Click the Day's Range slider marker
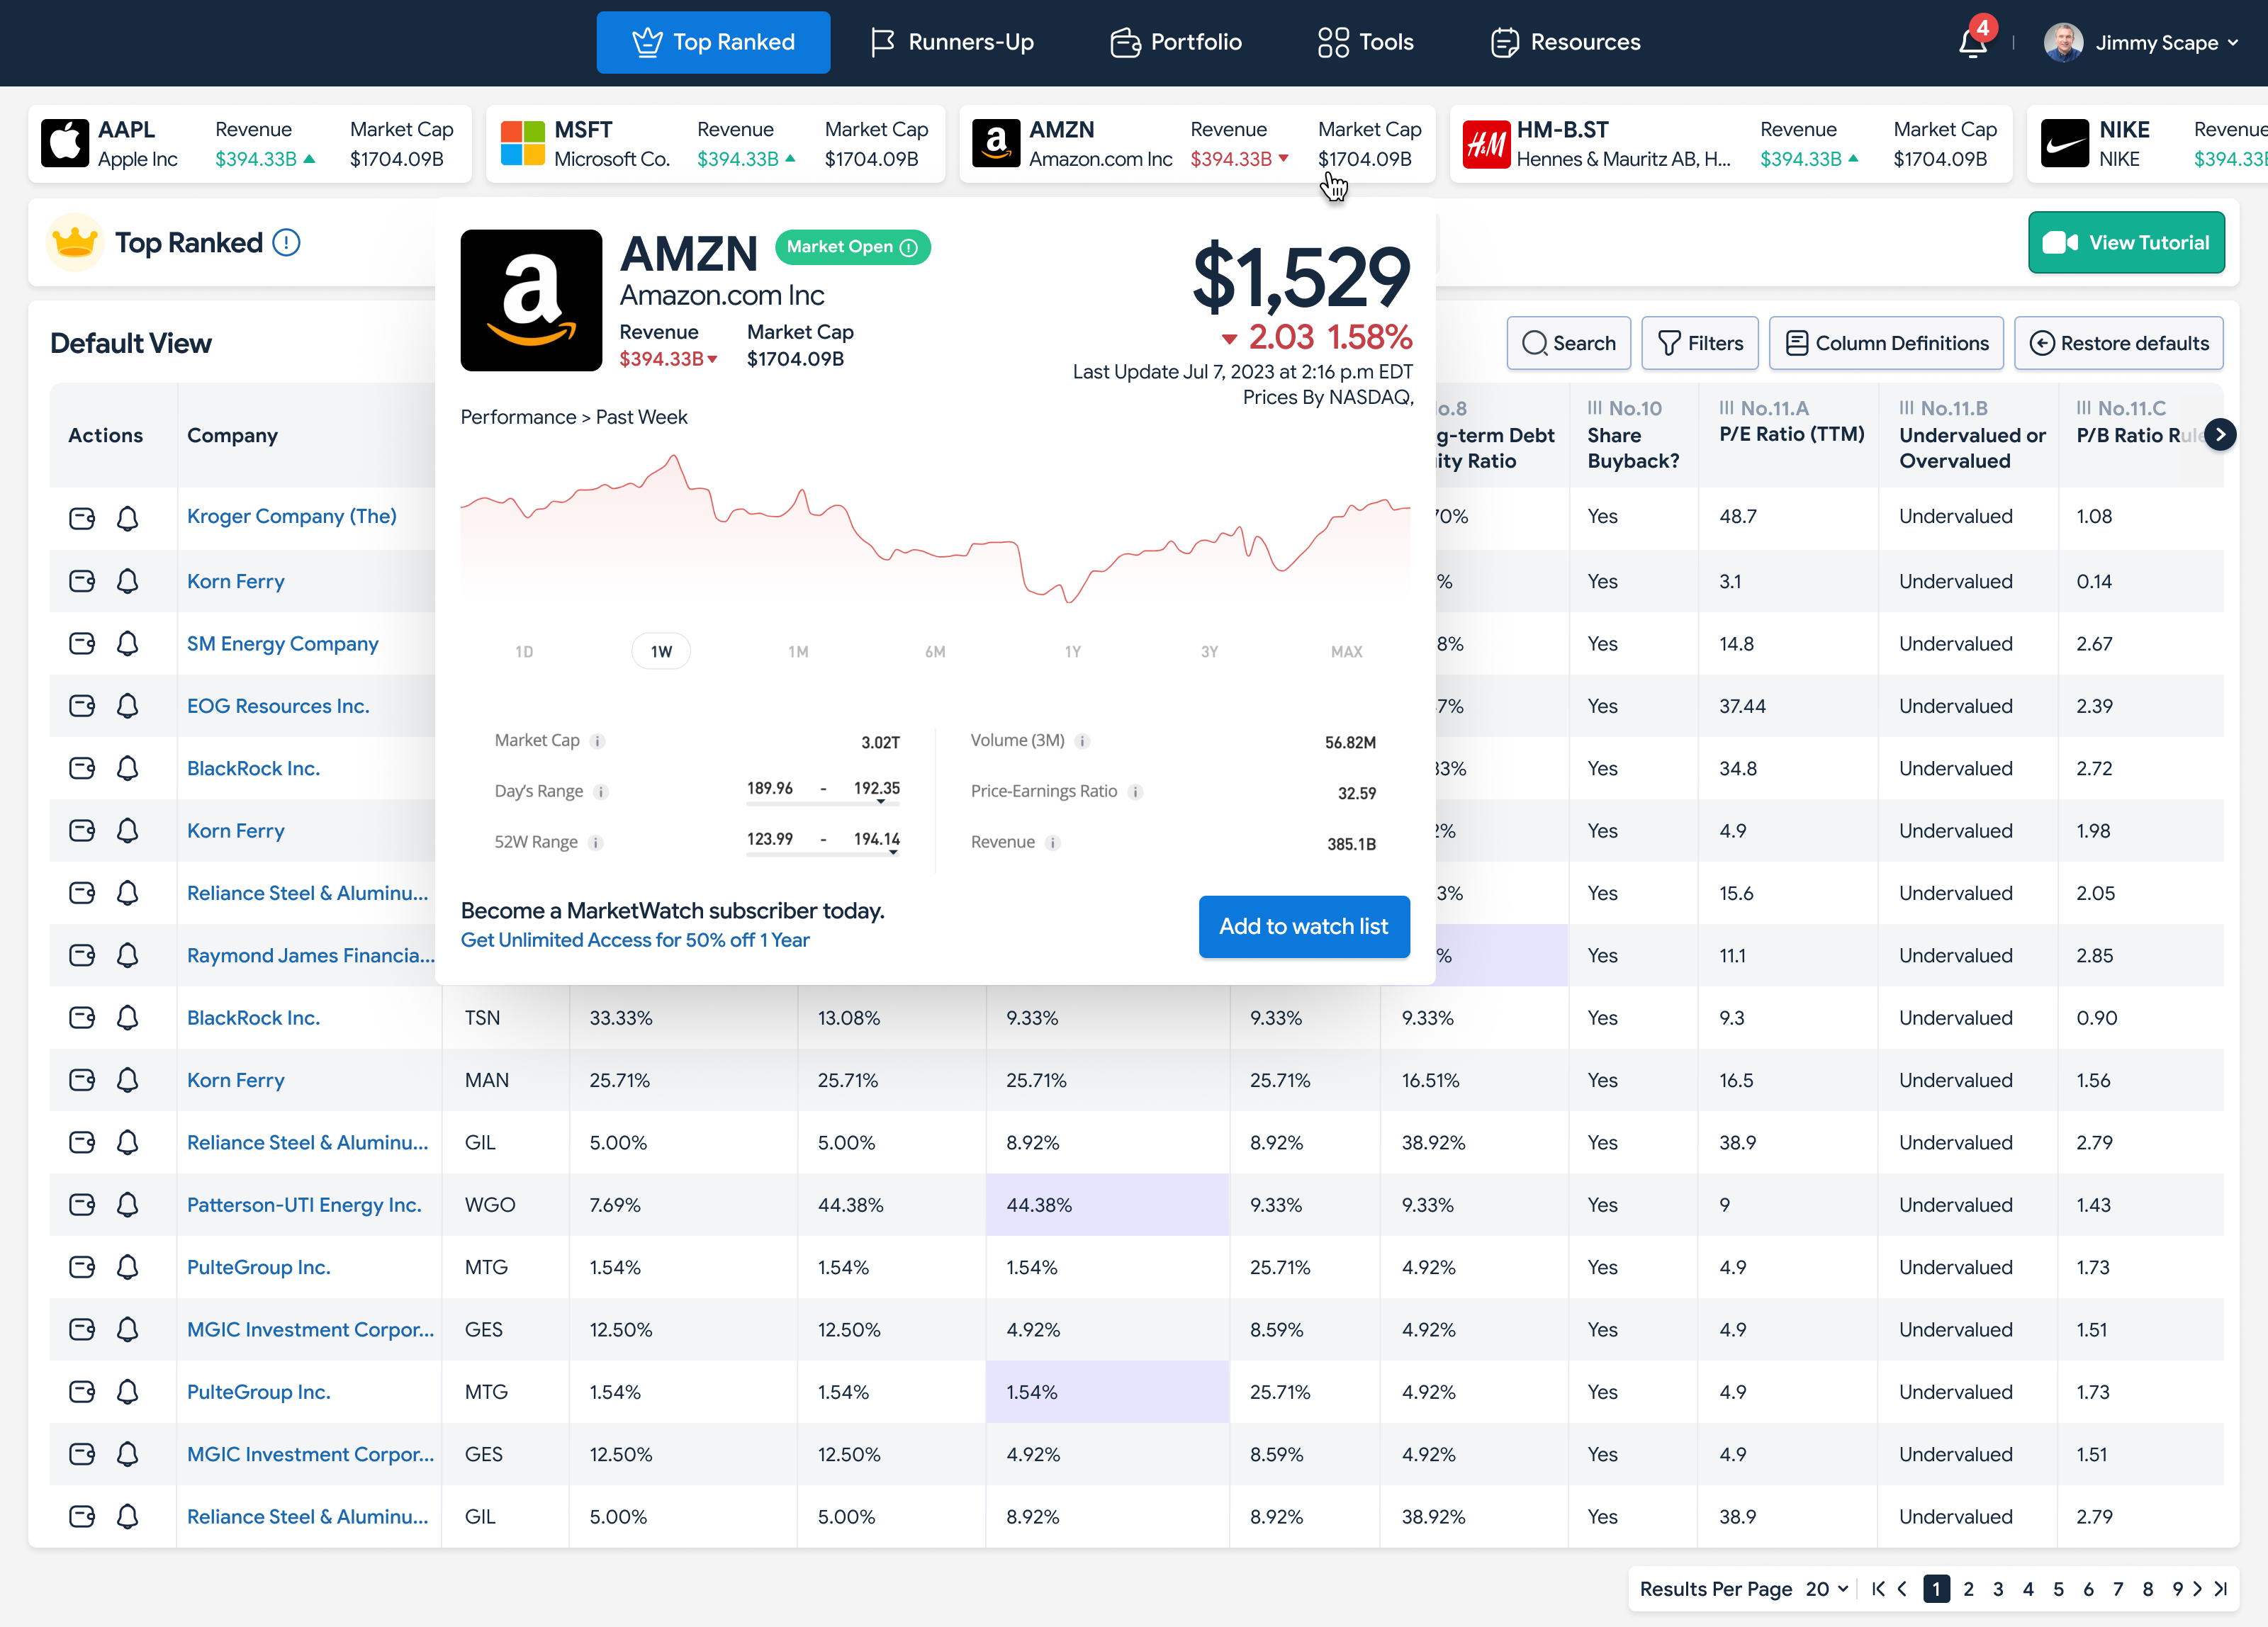The image size is (2268, 1627). point(881,801)
